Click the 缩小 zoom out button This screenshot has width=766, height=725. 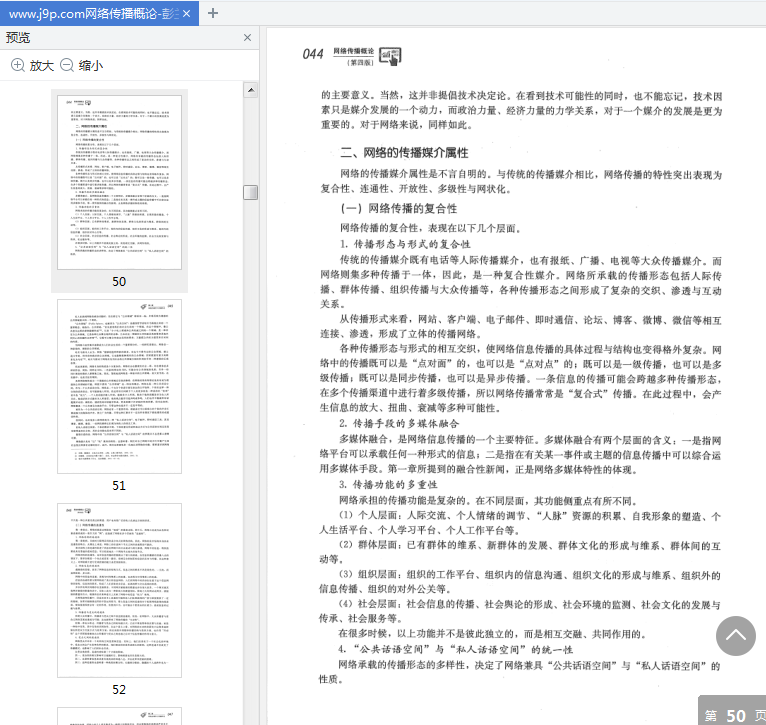tap(82, 65)
